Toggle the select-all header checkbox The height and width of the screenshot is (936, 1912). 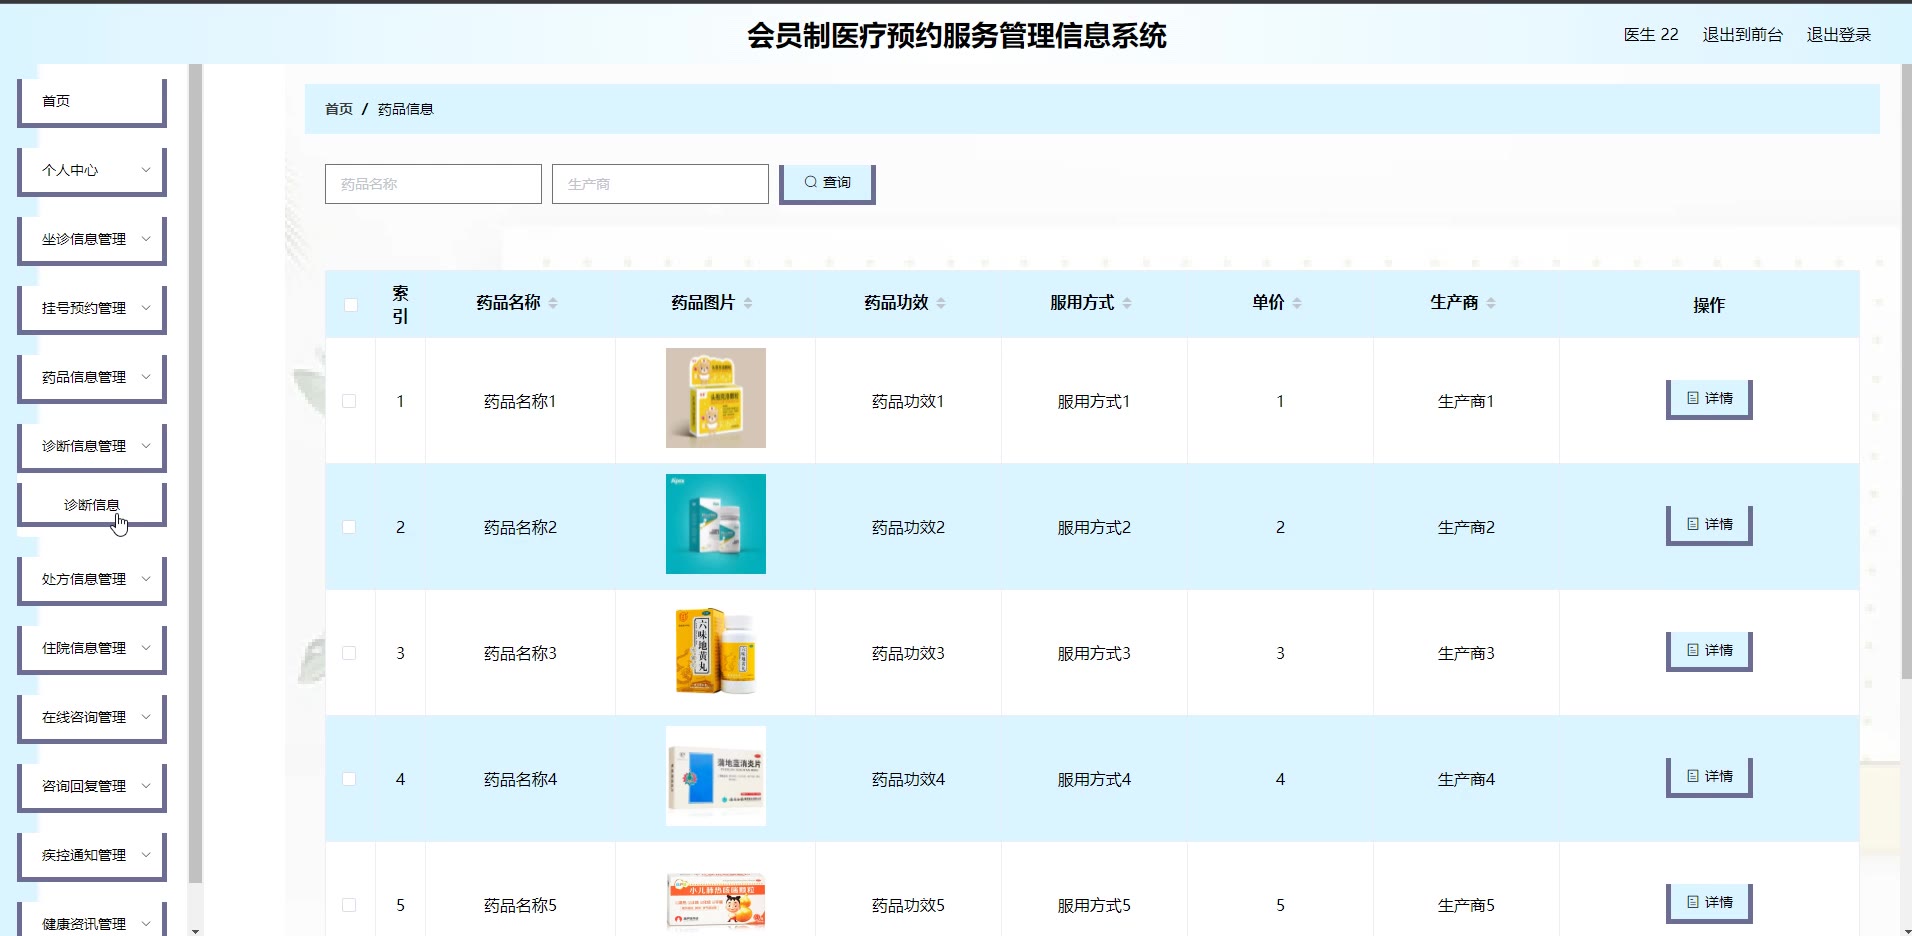[x=350, y=305]
